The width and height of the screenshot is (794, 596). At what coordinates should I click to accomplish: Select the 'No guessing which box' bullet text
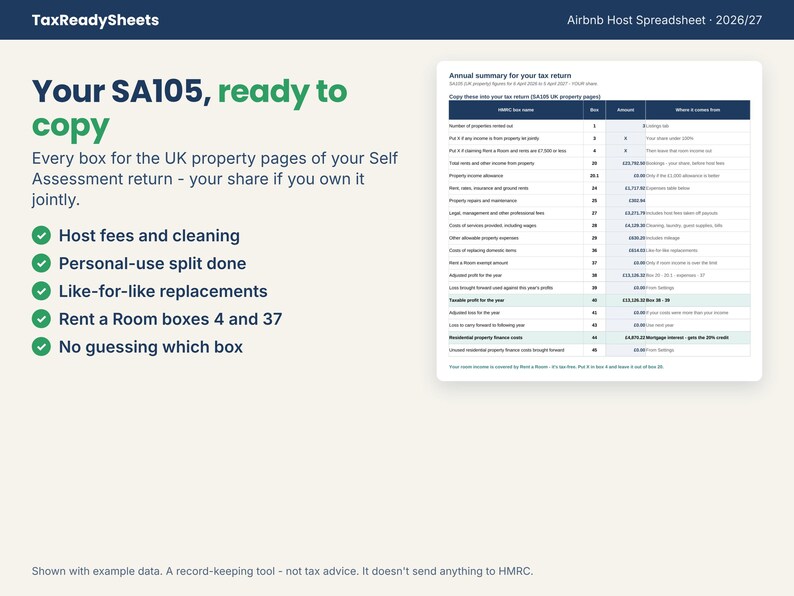point(151,347)
